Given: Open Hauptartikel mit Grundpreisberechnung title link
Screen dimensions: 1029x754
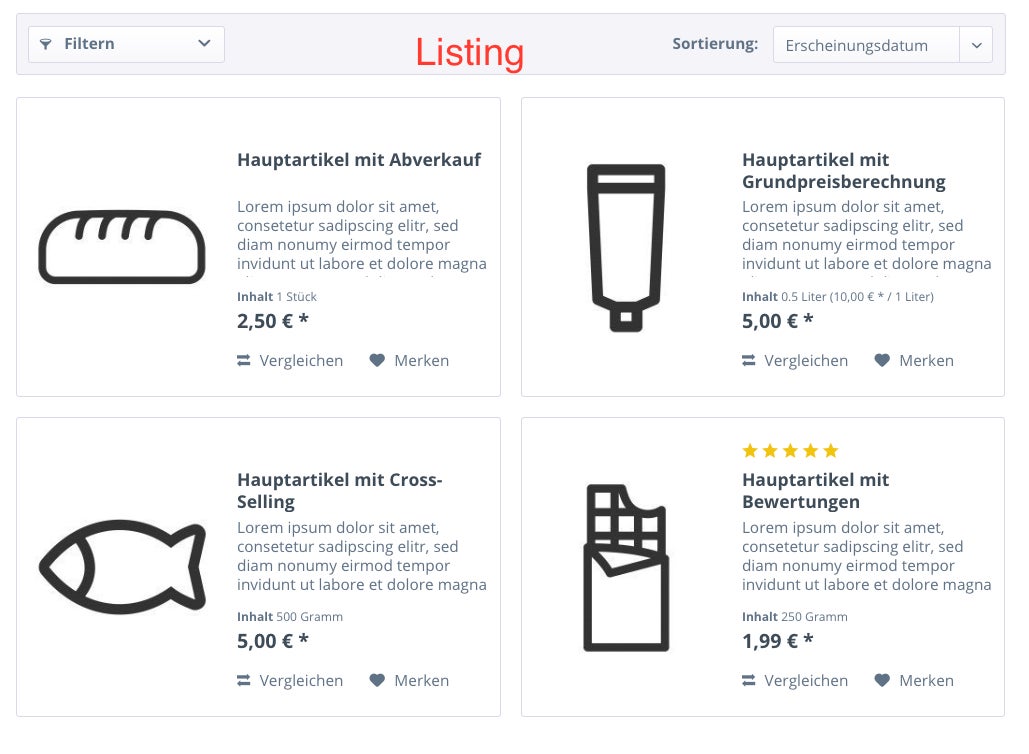Looking at the screenshot, I should coord(844,171).
